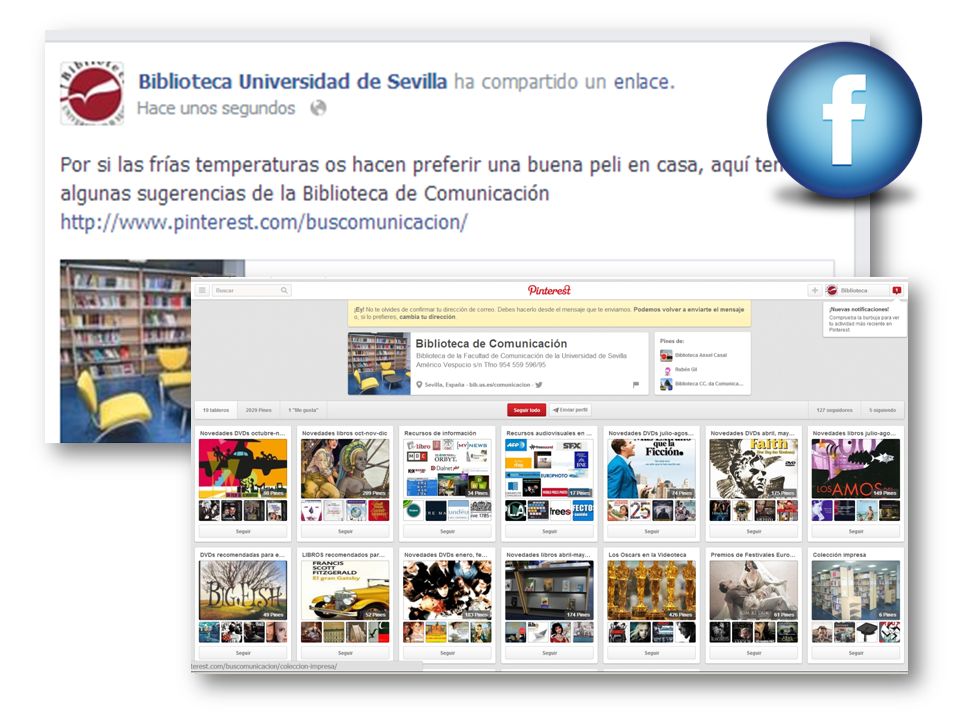
Task: Click the Biblioteca Assel Casal name
Action: (701, 355)
